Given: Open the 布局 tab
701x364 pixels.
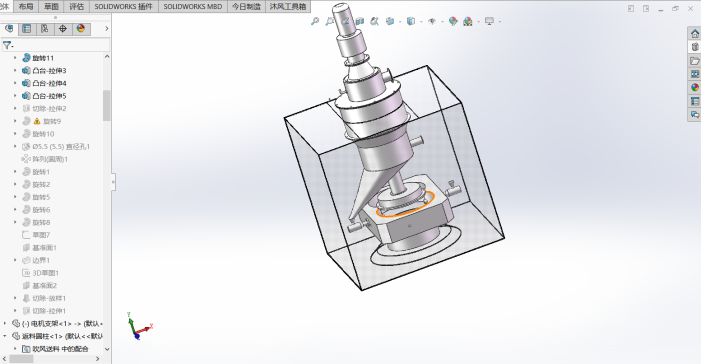Looking at the screenshot, I should click(x=26, y=6).
